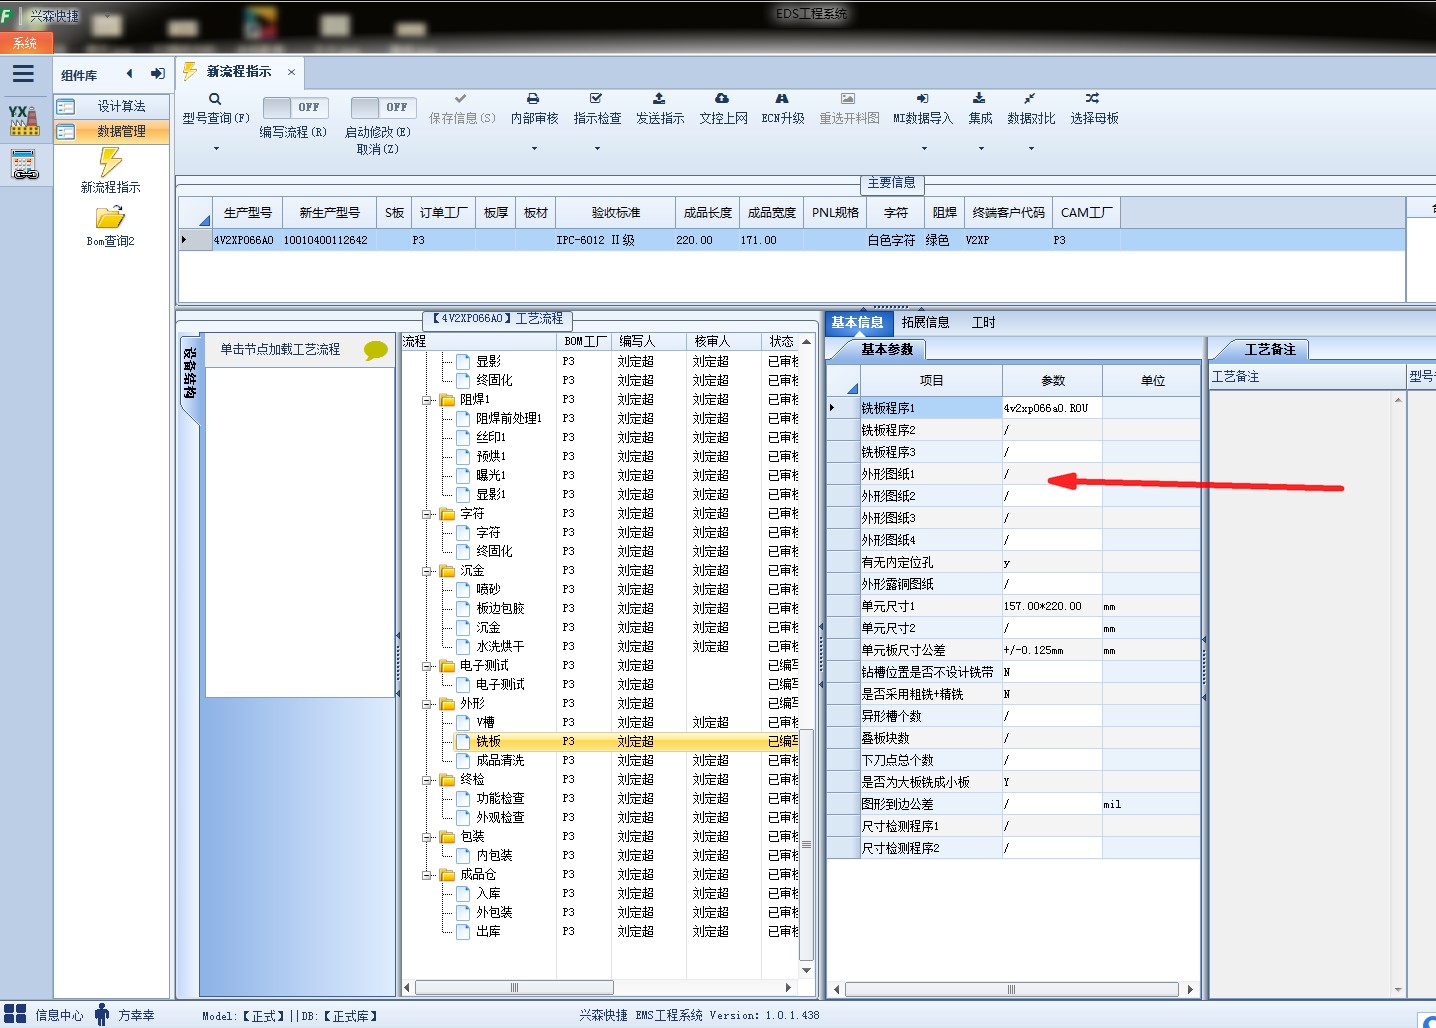Image resolution: width=1436 pixels, height=1028 pixels.
Task: Collapse the 外形 tree folder
Action: (428, 704)
